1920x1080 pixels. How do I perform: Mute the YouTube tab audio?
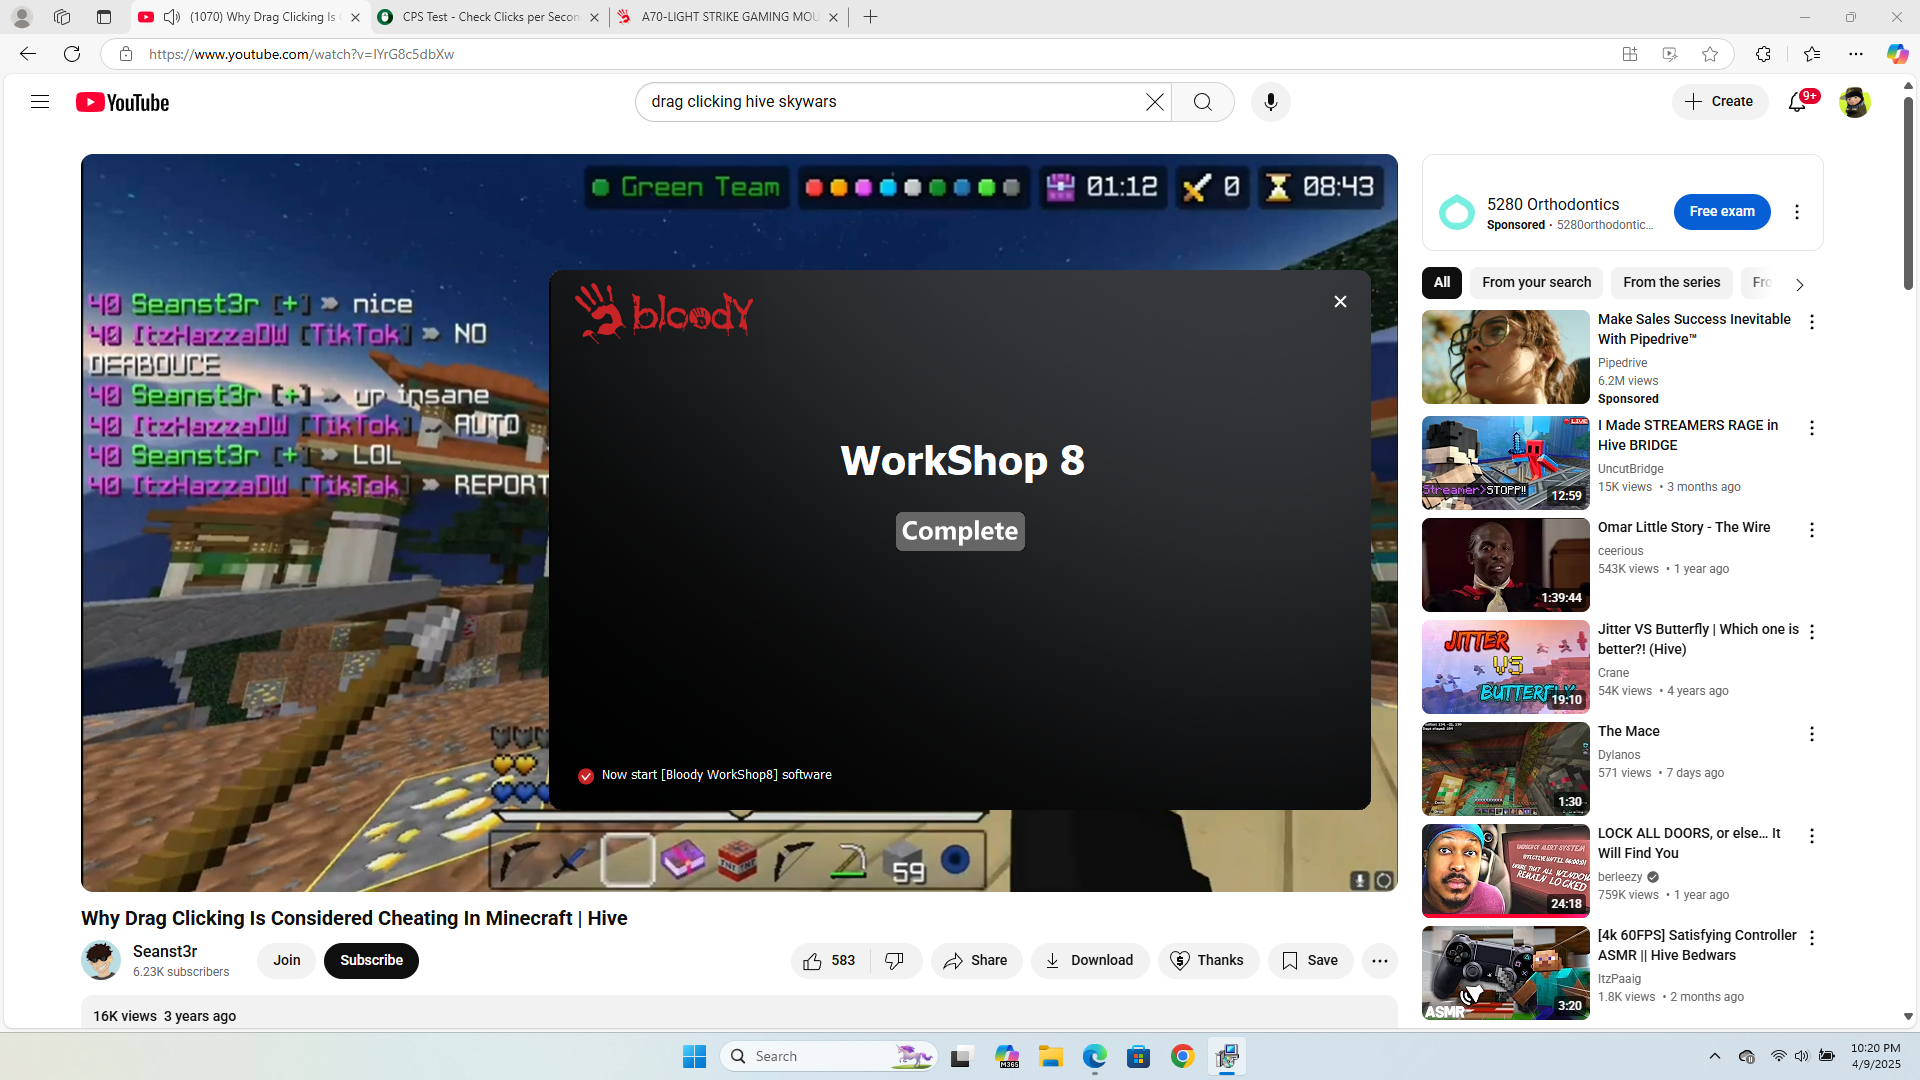click(x=172, y=17)
